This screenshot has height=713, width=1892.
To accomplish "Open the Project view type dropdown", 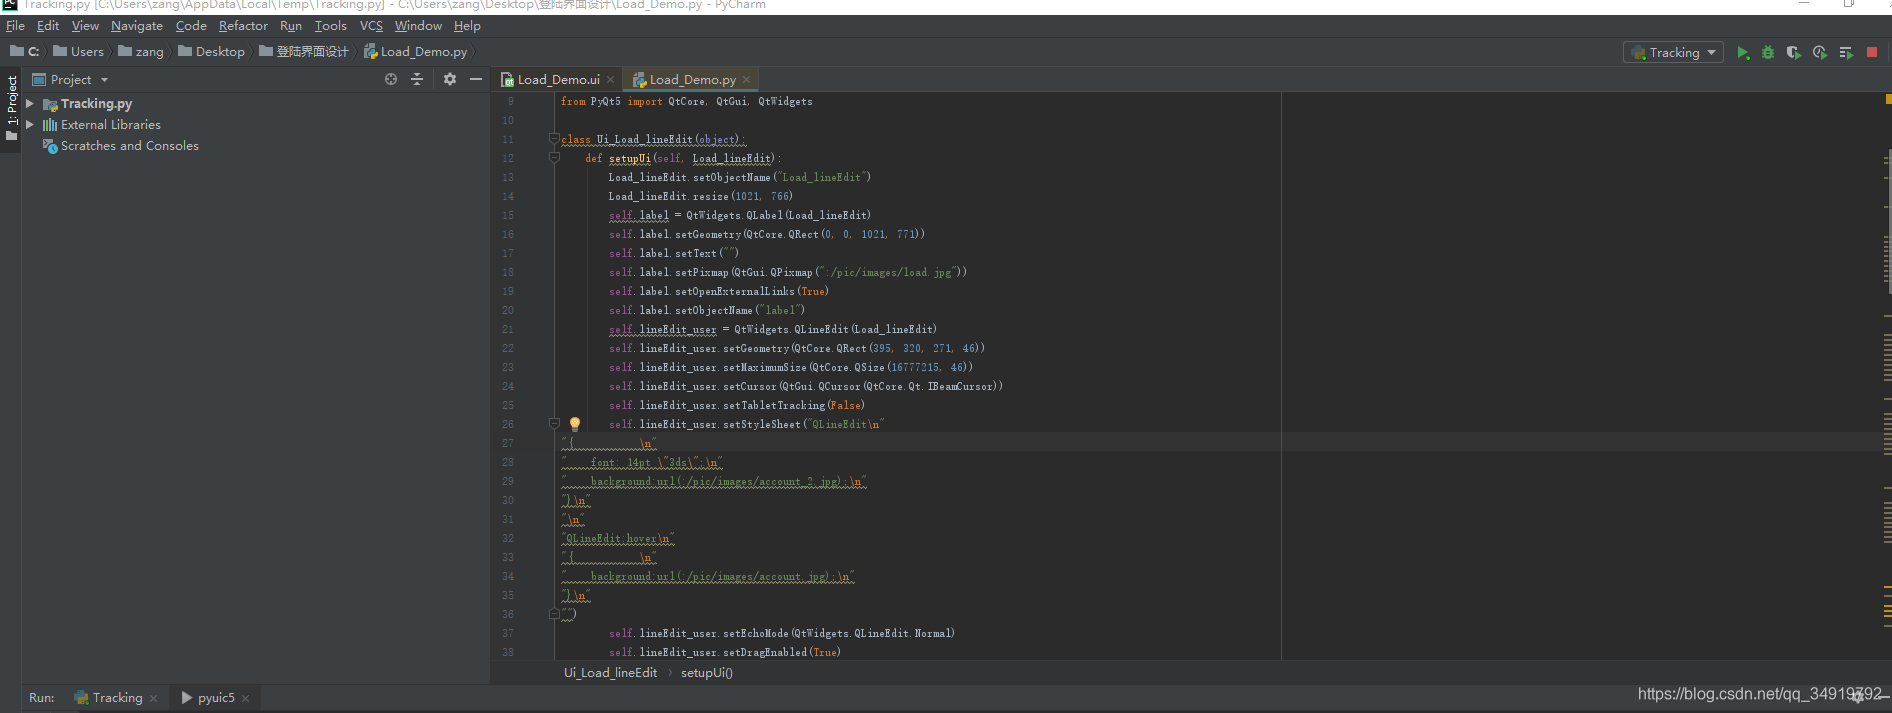I will (x=70, y=79).
